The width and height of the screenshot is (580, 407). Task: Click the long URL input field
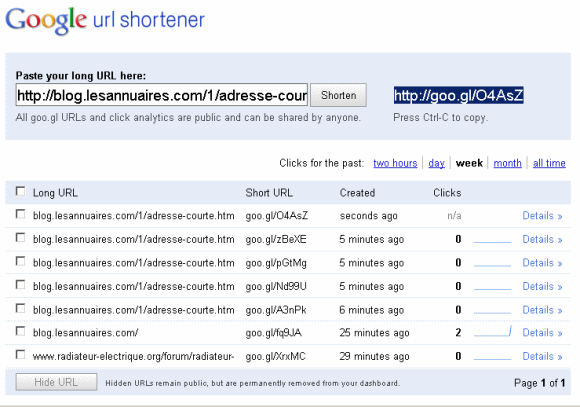[x=162, y=95]
